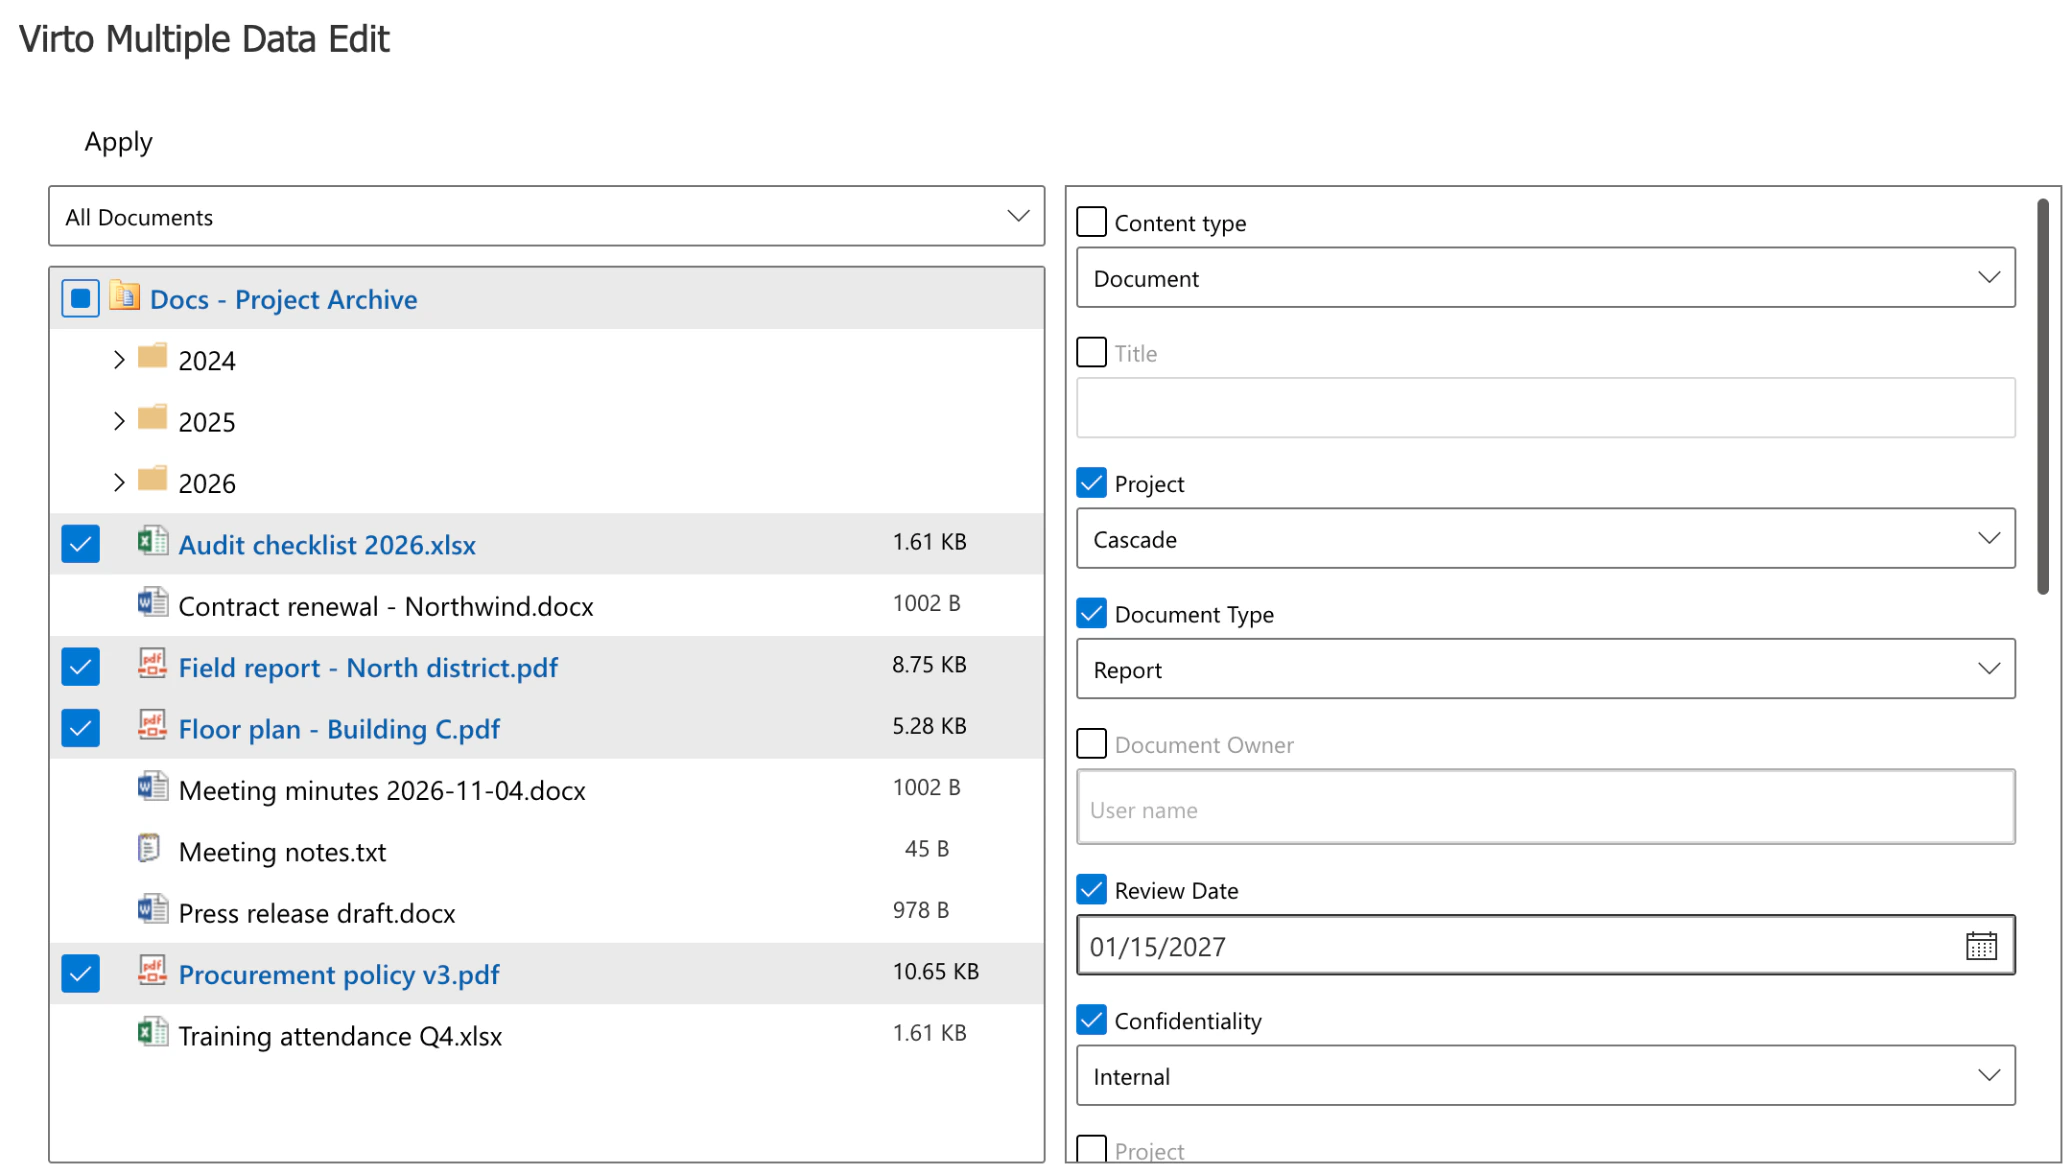The width and height of the screenshot is (2072, 1170).
Task: Select the Audit checklist 2026.xlsx file name
Action: point(327,545)
